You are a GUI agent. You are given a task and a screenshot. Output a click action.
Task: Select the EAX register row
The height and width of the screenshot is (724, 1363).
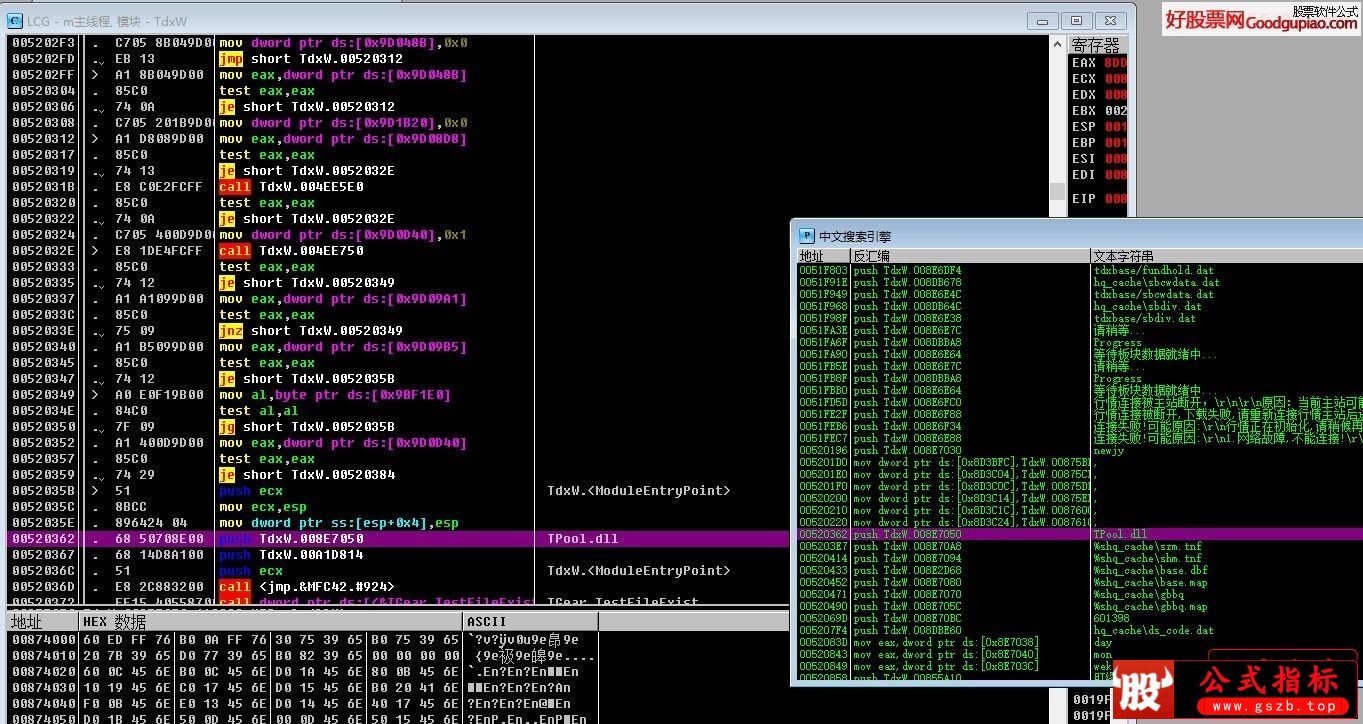(x=1098, y=62)
